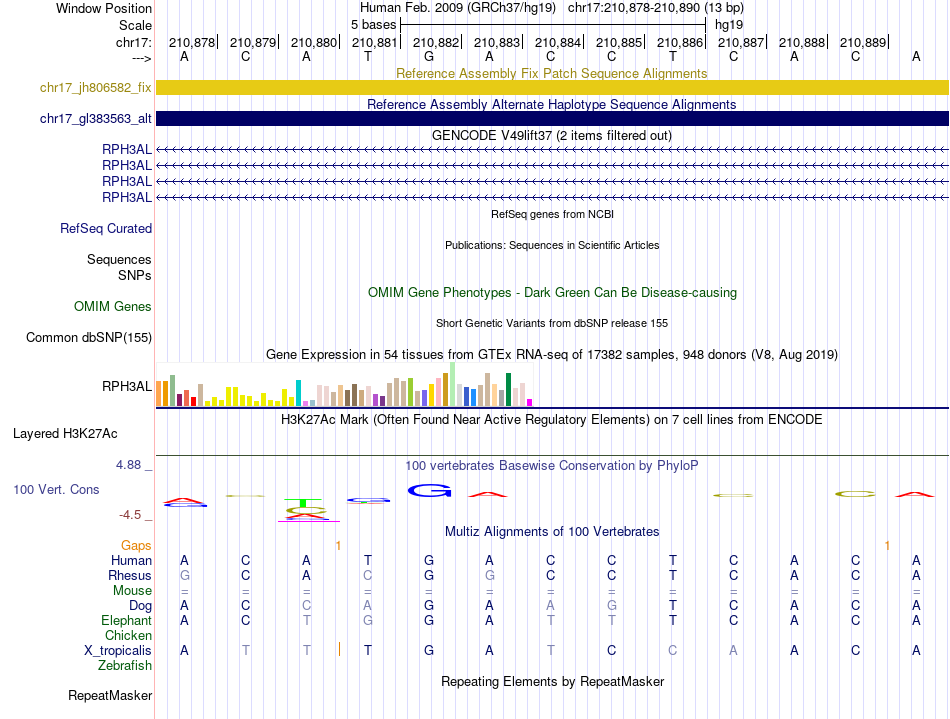This screenshot has height=719, width=950.
Task: Click the Common dbSNP(155) track label
Action: pos(89,337)
